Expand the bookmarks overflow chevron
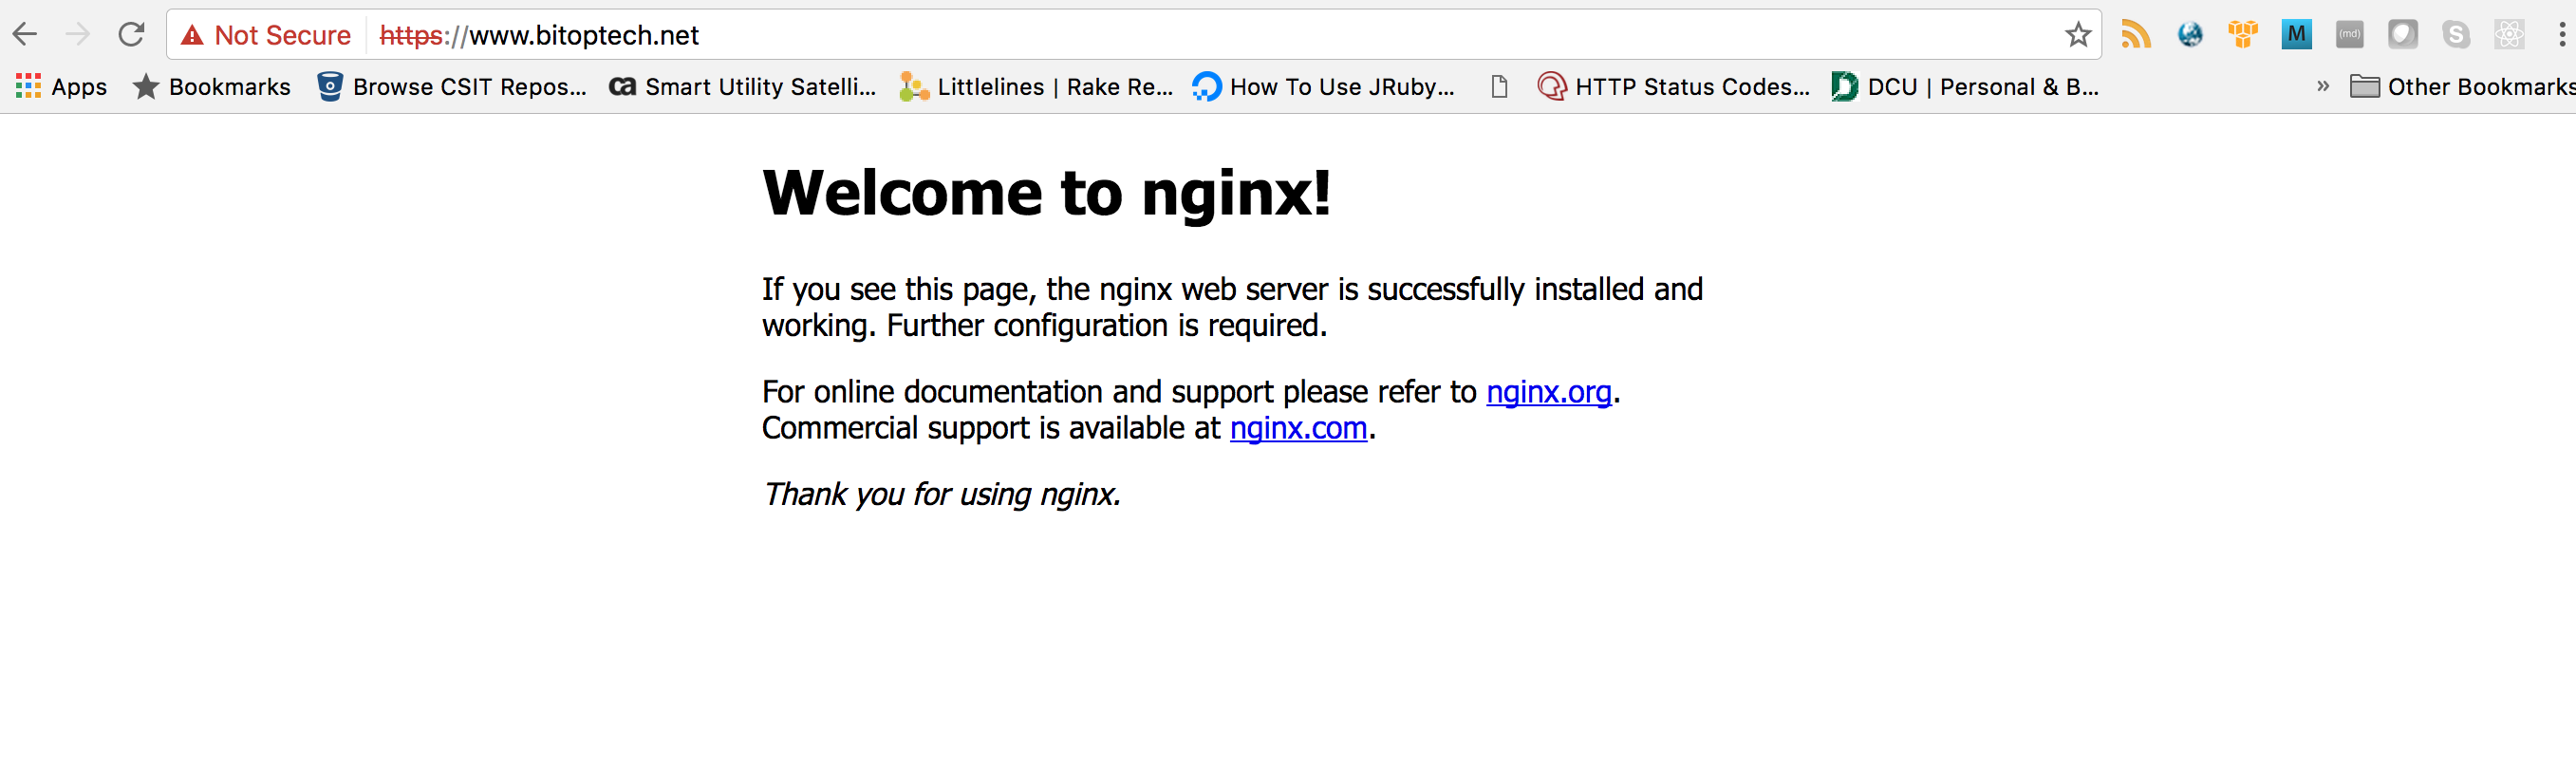The height and width of the screenshot is (767, 2576). (x=2323, y=87)
